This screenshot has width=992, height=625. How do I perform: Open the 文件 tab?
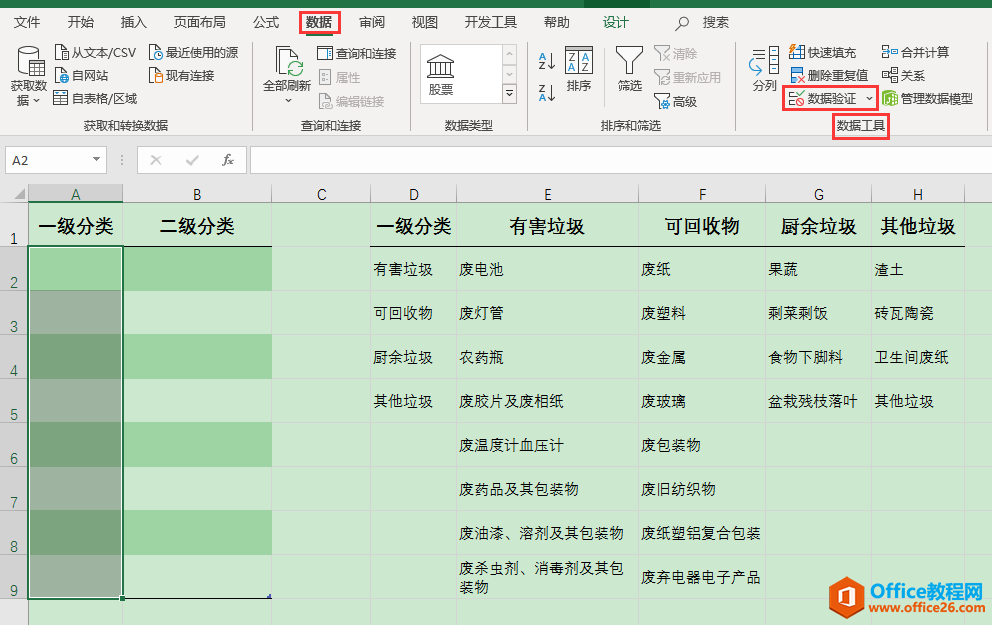coord(27,23)
